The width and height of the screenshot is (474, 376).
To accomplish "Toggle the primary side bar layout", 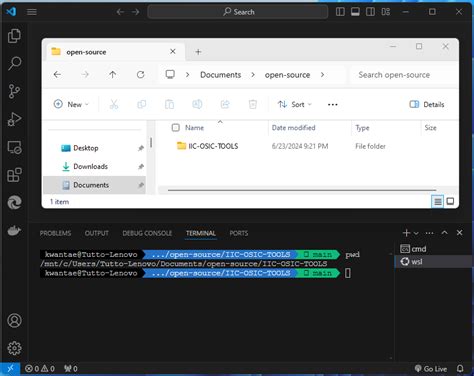I will pos(340,12).
